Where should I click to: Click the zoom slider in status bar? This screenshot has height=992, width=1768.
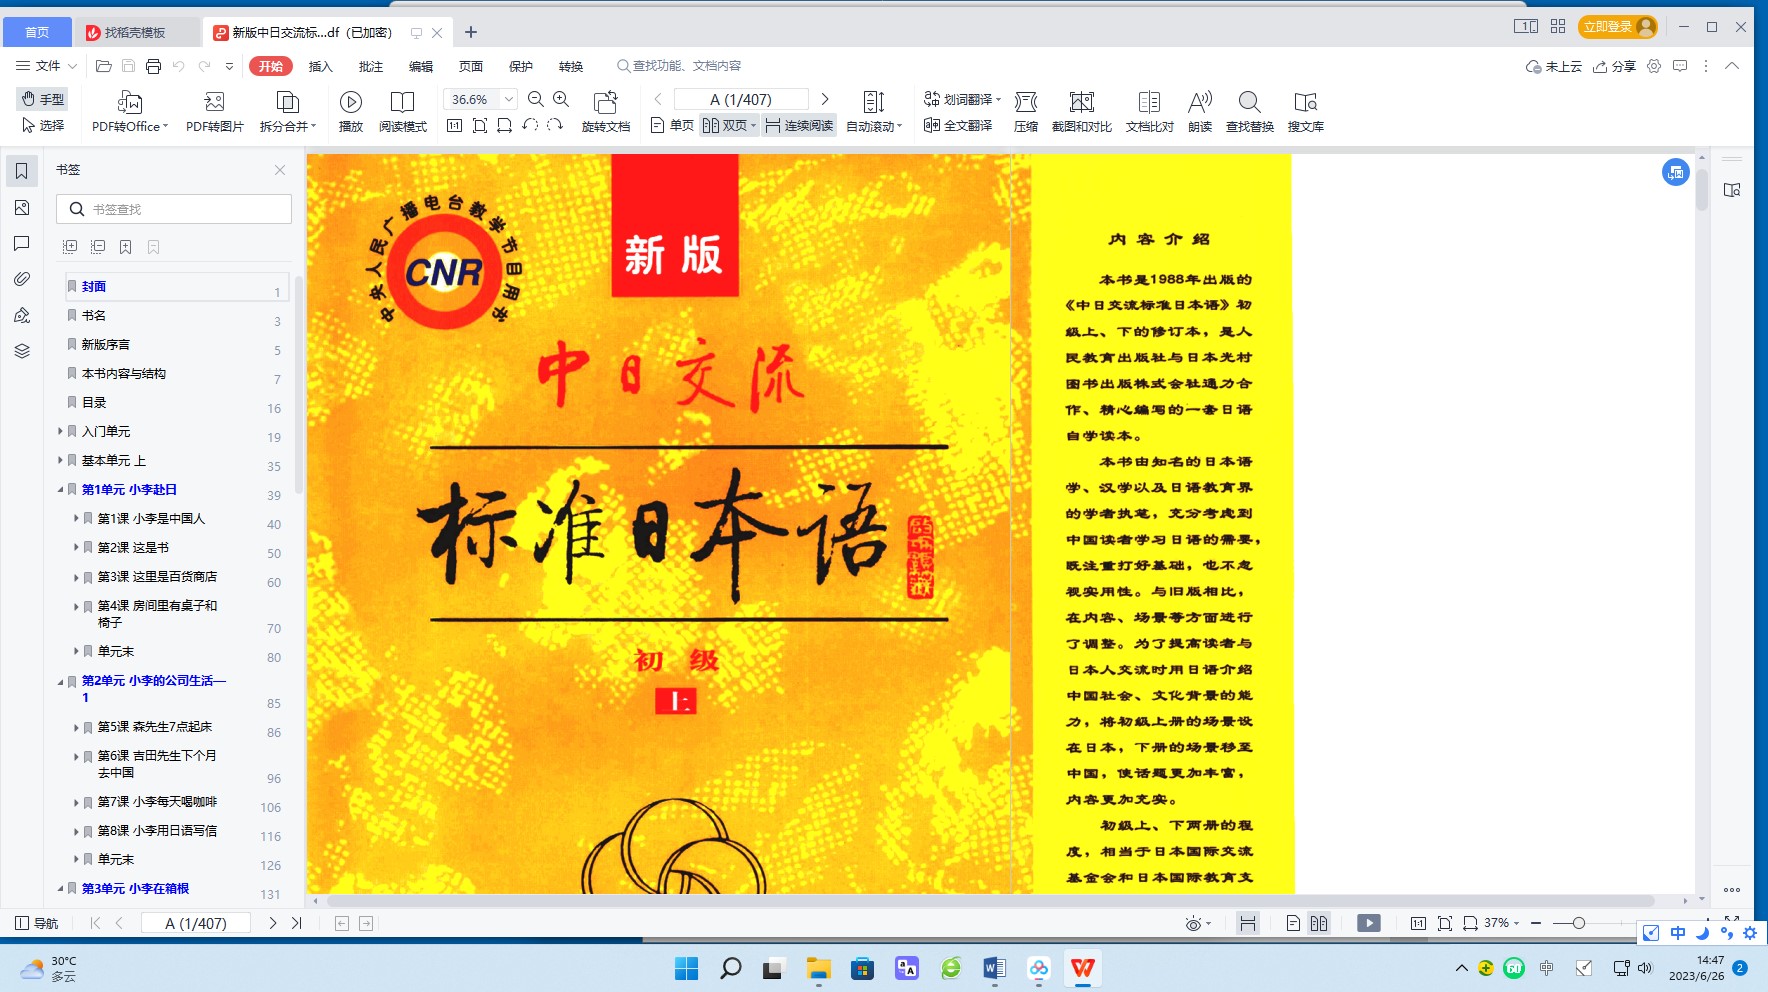click(x=1578, y=923)
